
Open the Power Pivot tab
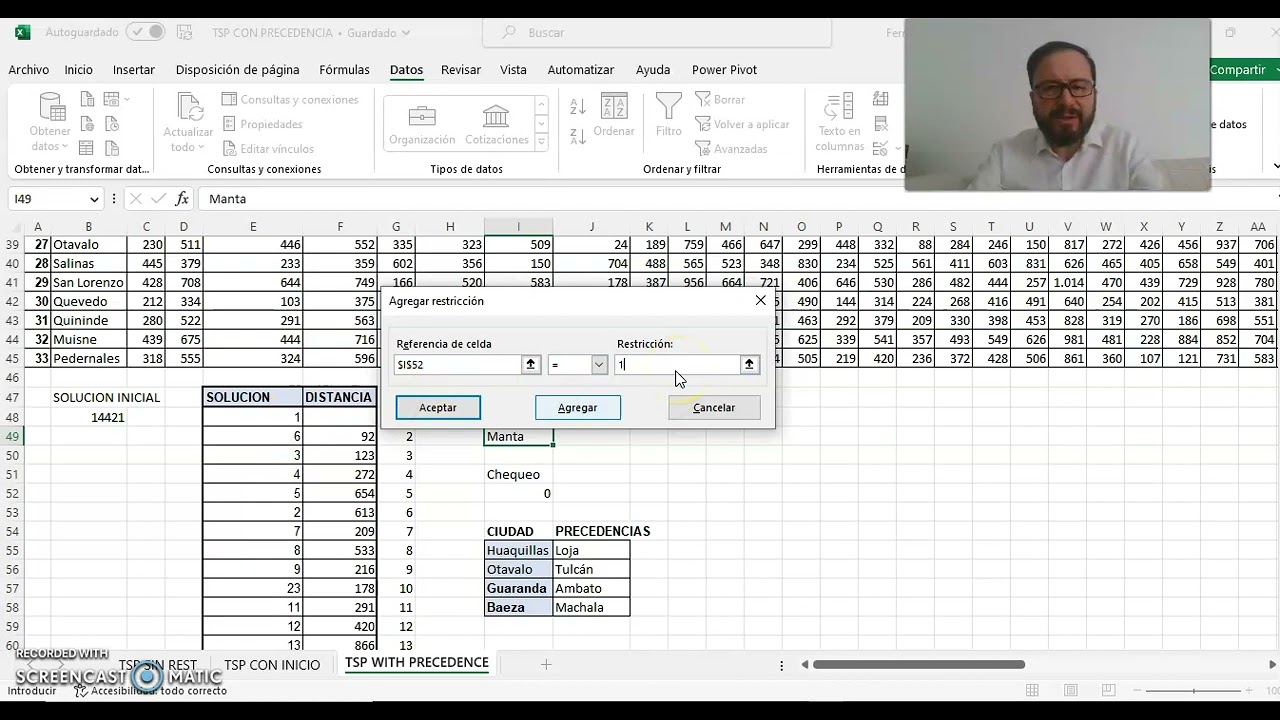click(724, 70)
